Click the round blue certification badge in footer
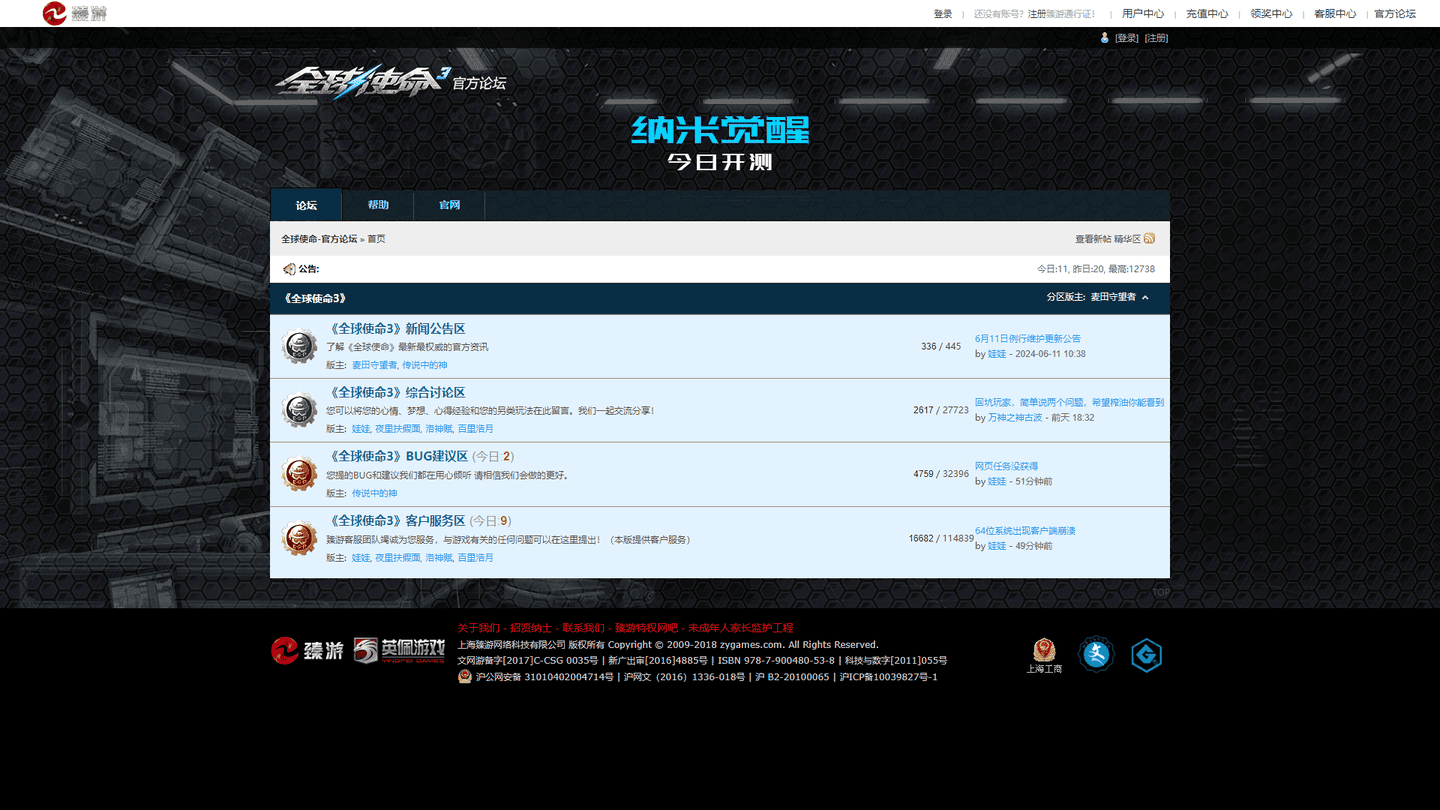This screenshot has height=810, width=1440. point(1096,655)
